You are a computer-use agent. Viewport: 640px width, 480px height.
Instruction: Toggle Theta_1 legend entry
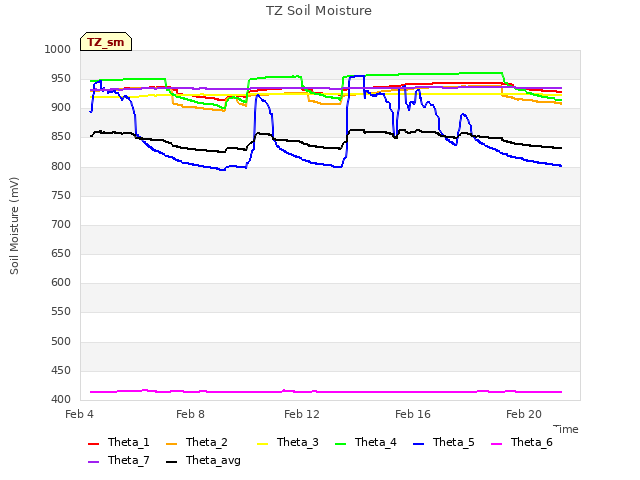[119, 442]
